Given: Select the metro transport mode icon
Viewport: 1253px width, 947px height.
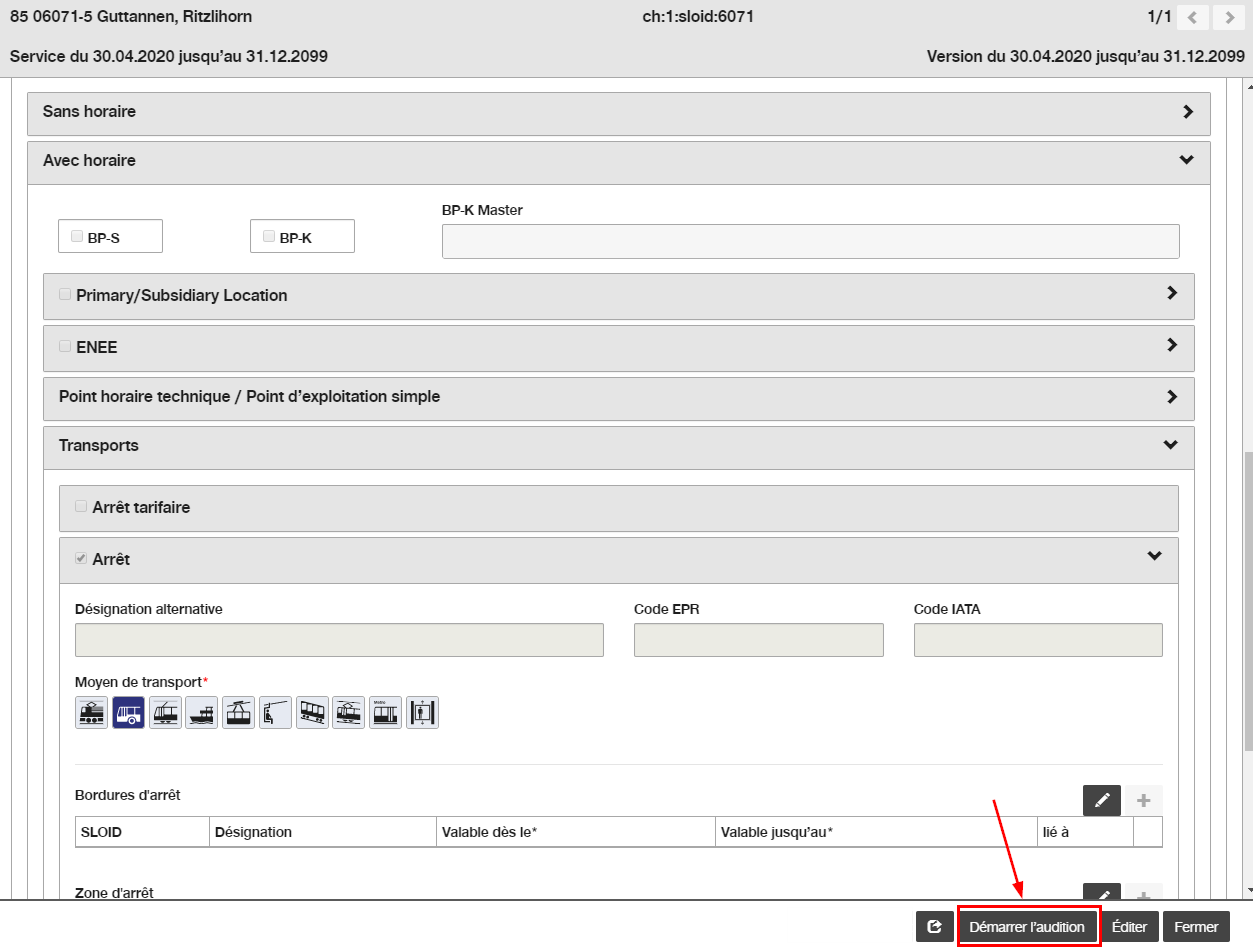Looking at the screenshot, I should pos(385,712).
